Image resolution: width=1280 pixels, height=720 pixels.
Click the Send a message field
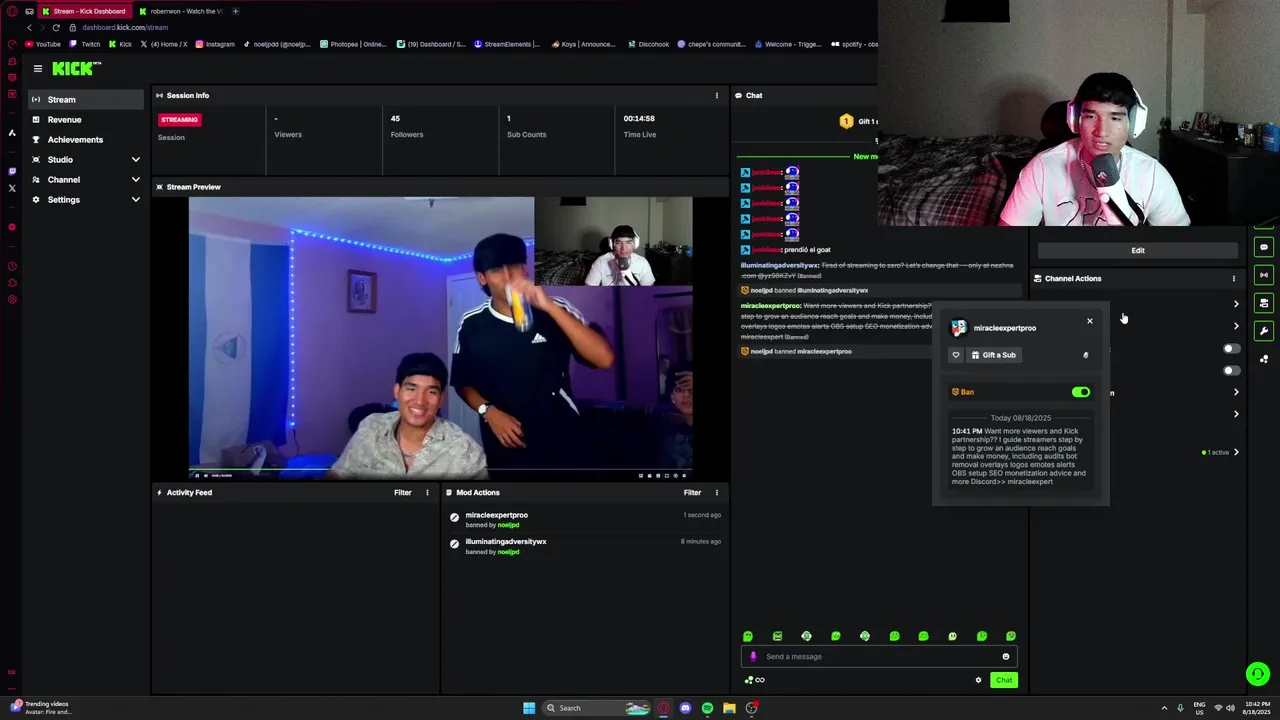point(880,657)
